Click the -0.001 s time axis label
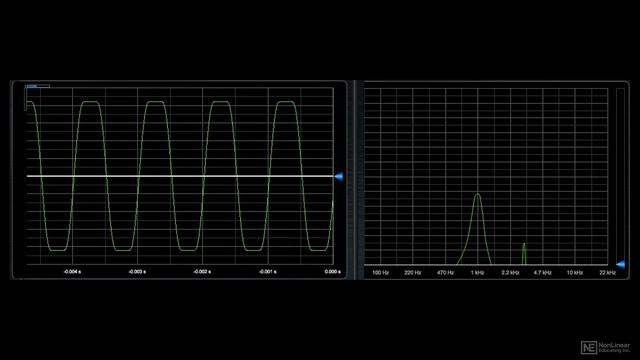 point(267,272)
